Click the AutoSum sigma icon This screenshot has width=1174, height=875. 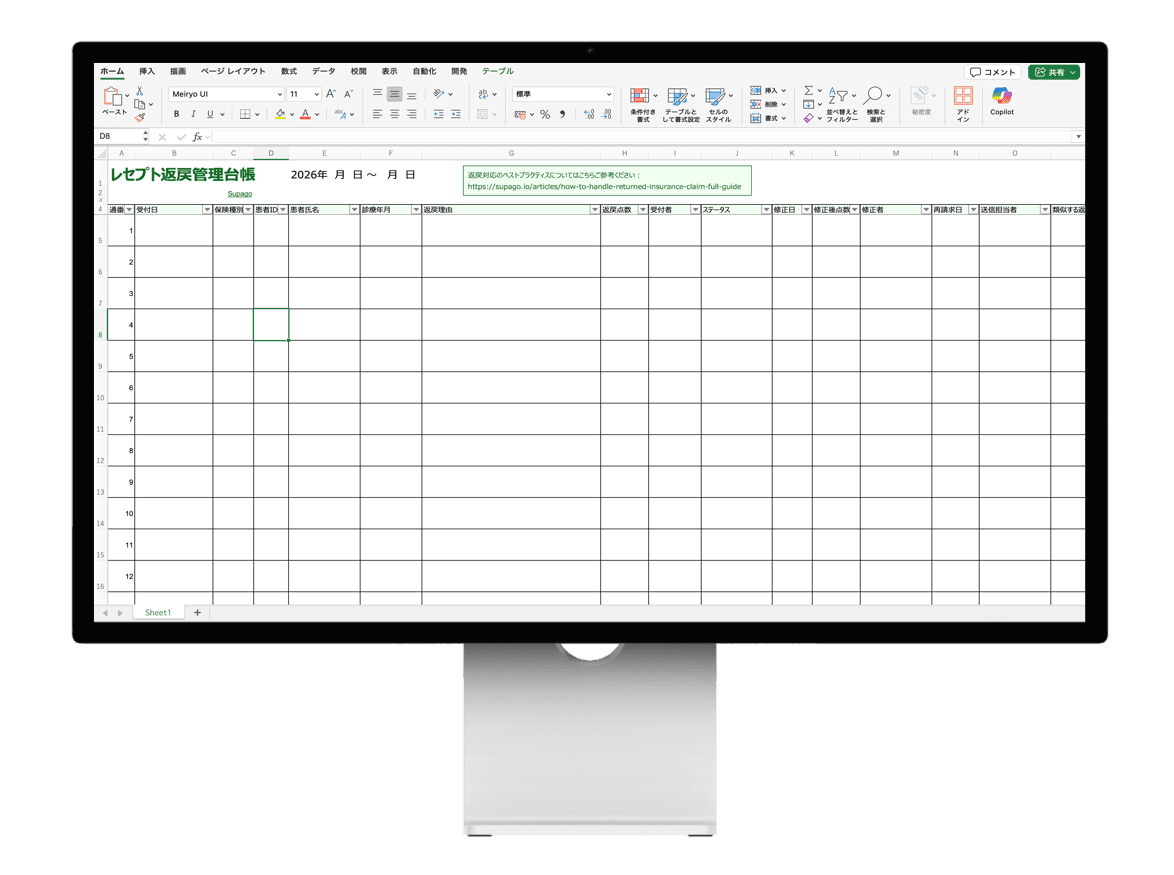pos(808,91)
